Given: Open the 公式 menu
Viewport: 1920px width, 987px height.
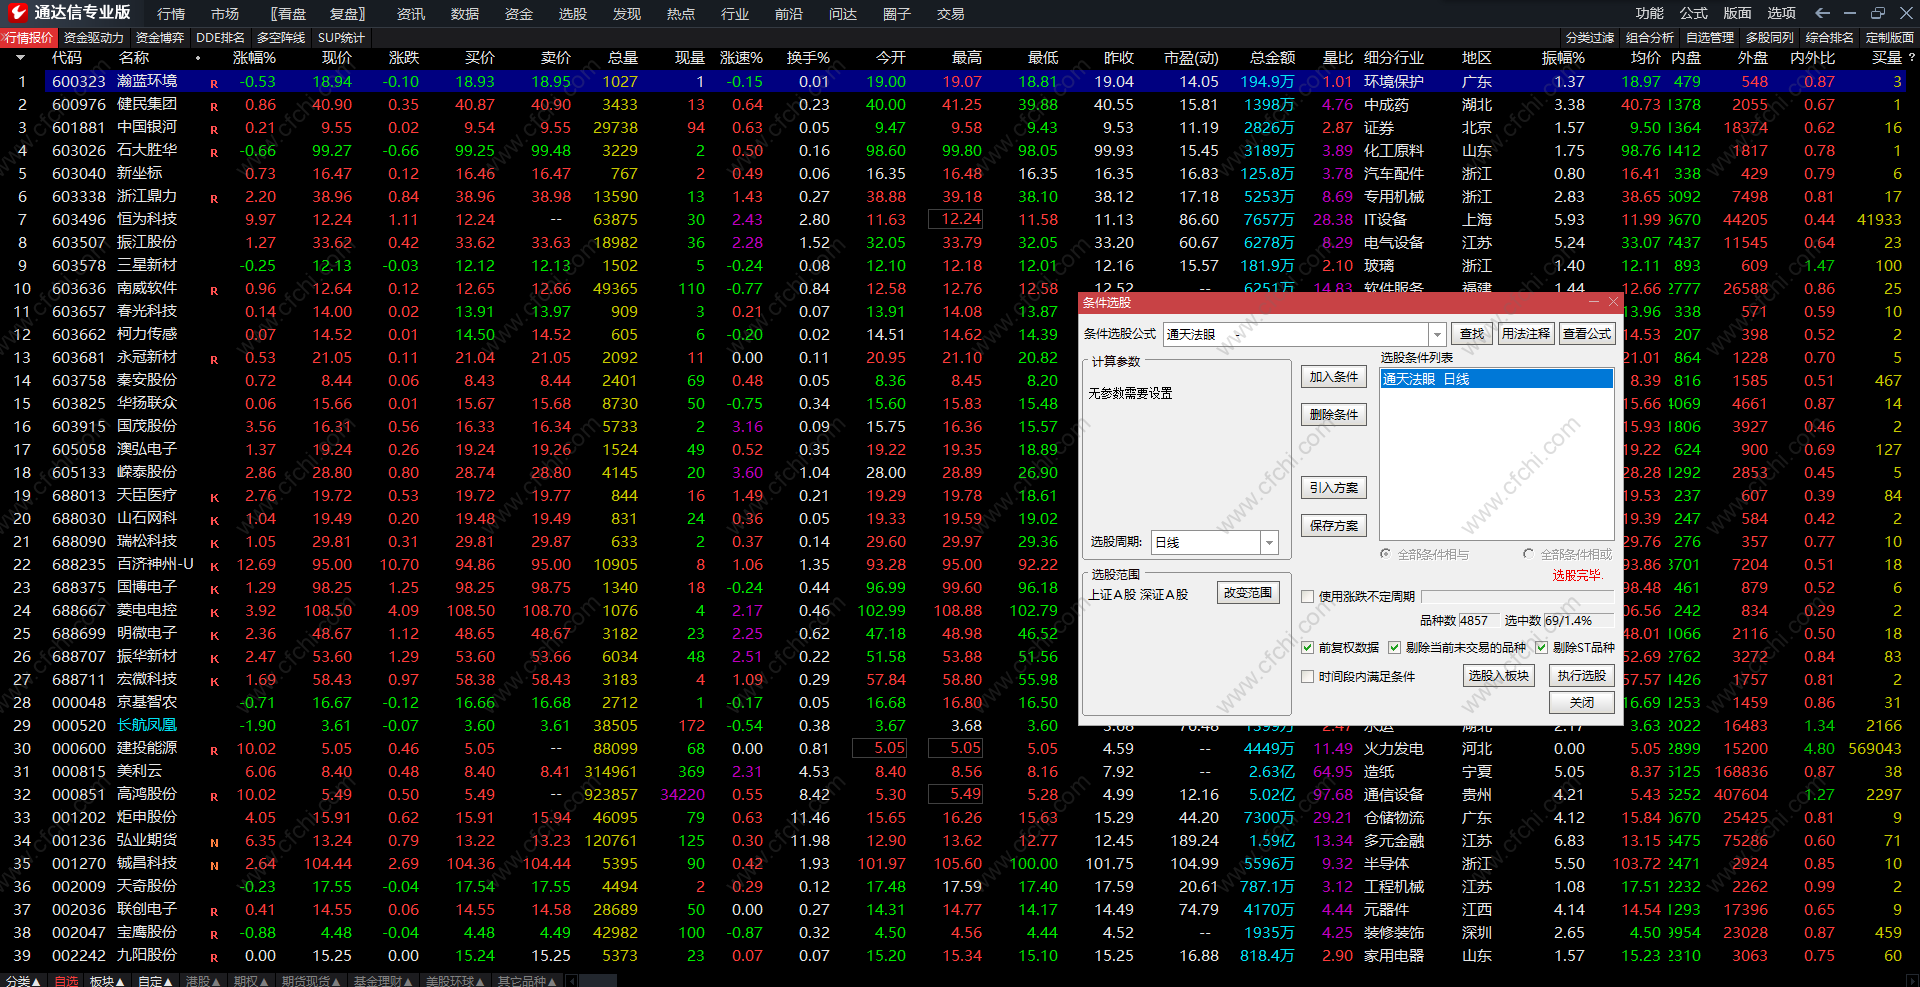Looking at the screenshot, I should (1693, 13).
